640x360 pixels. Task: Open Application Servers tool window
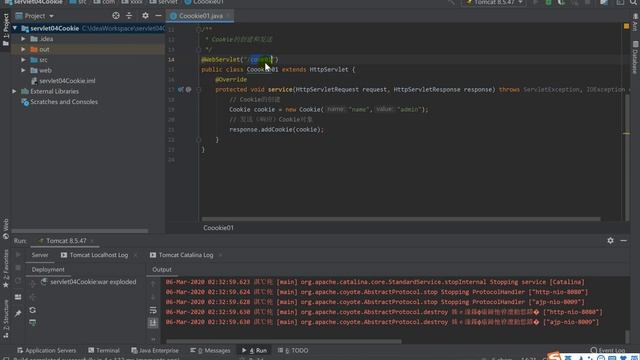47,351
